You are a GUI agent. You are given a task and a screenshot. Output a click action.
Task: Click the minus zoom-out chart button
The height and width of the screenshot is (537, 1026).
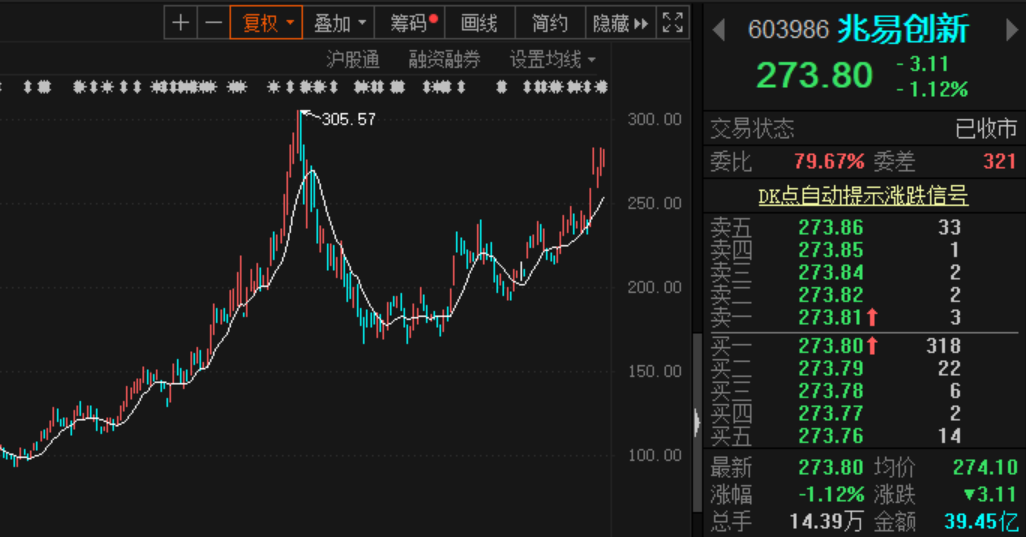tap(212, 22)
